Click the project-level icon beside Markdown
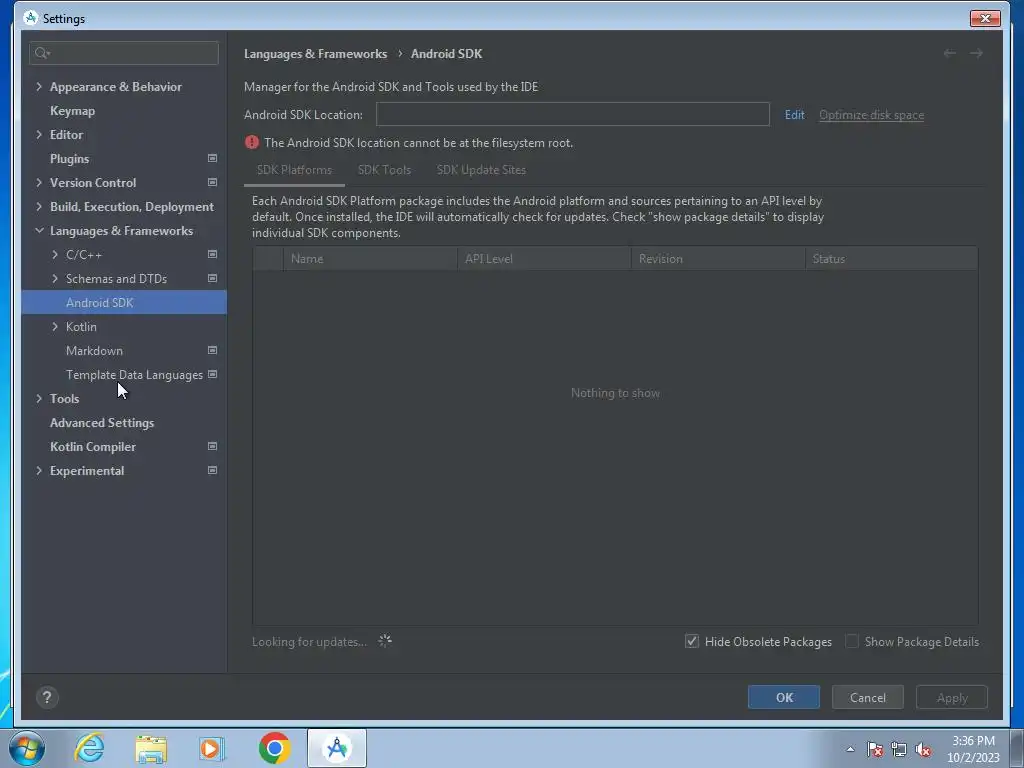The height and width of the screenshot is (768, 1024). (x=212, y=351)
